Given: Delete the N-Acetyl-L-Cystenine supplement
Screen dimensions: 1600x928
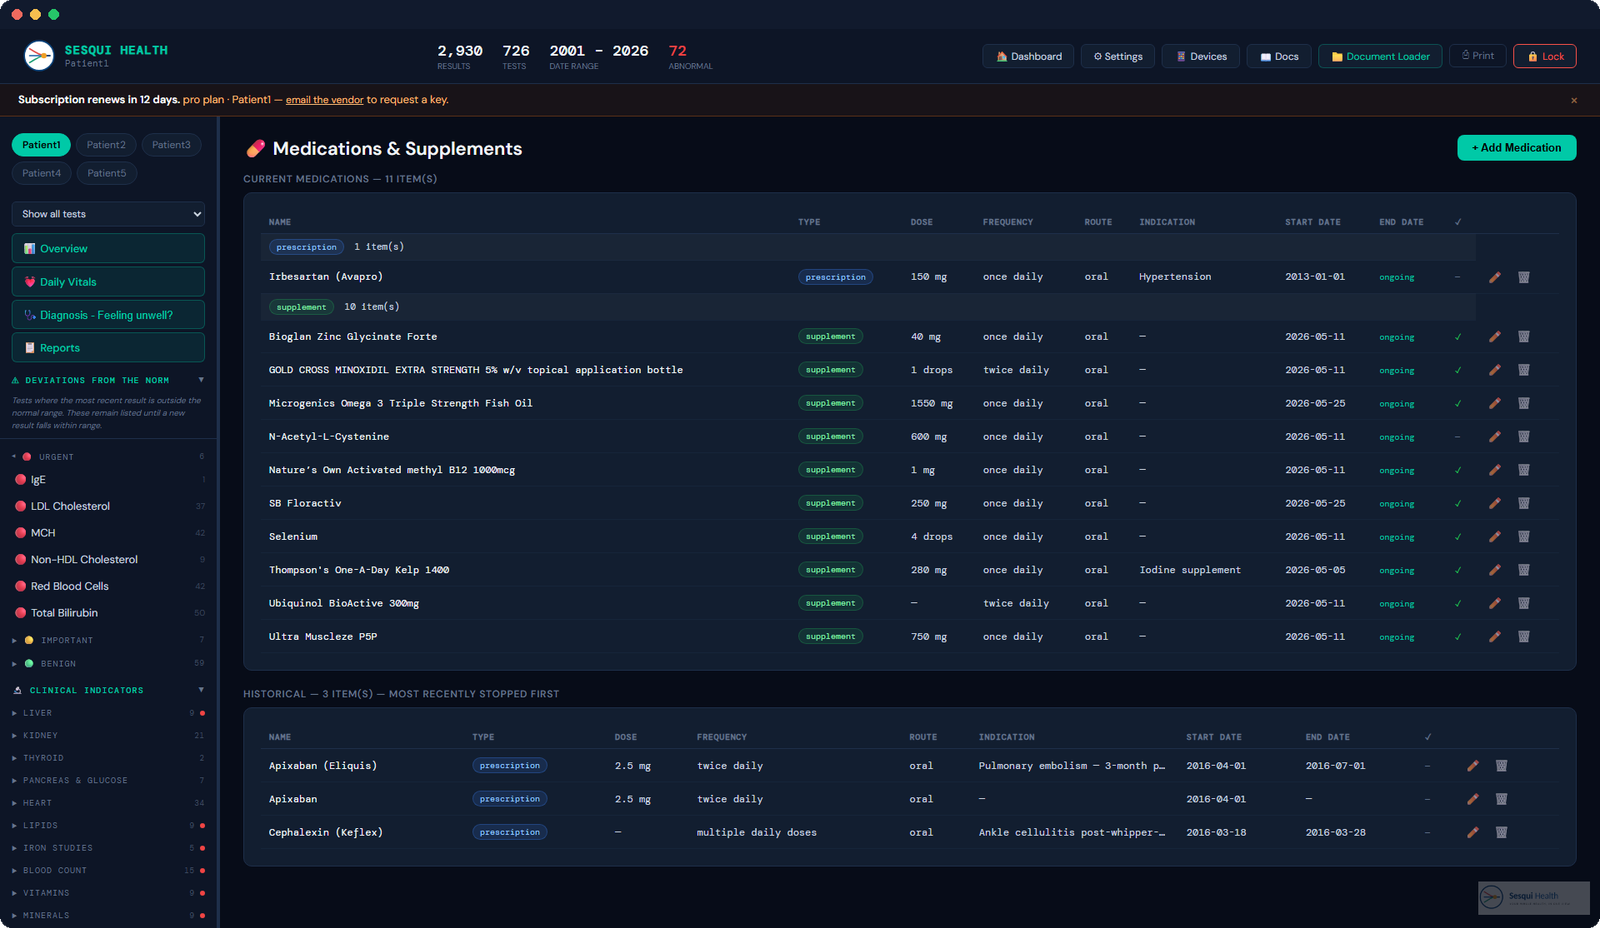Looking at the screenshot, I should (1524, 437).
